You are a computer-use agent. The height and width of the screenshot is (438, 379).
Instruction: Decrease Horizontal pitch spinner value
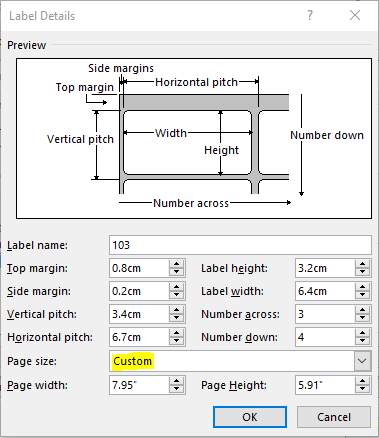pos(176,341)
